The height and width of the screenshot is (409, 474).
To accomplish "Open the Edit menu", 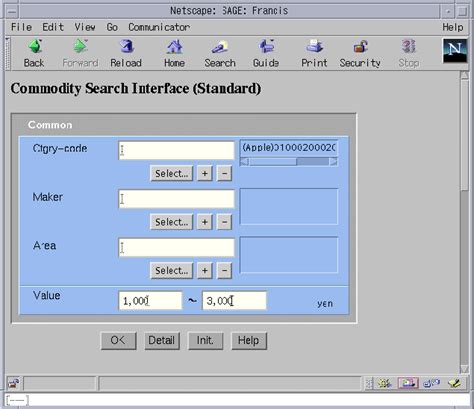I will click(x=53, y=27).
